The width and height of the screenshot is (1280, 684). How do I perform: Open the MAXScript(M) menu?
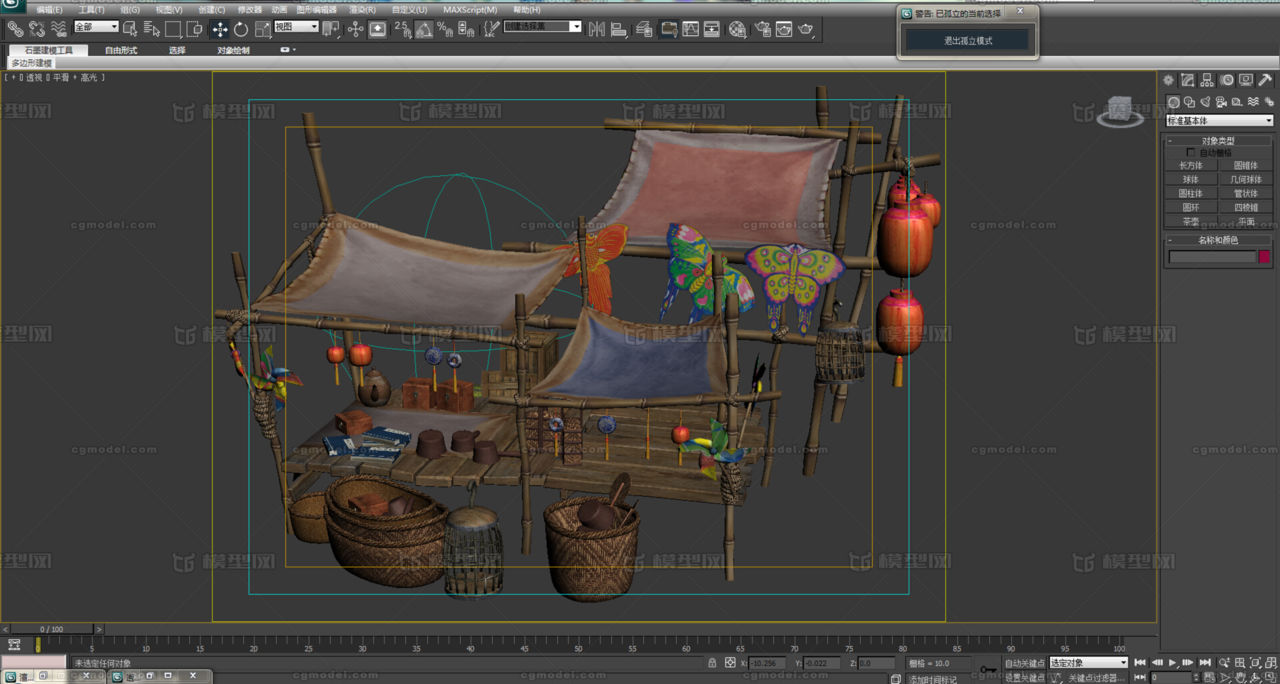tap(469, 10)
